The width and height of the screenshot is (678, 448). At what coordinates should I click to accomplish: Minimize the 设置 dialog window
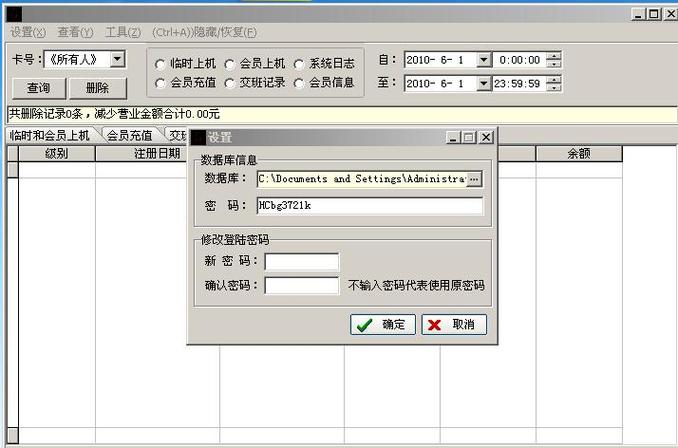click(x=453, y=138)
